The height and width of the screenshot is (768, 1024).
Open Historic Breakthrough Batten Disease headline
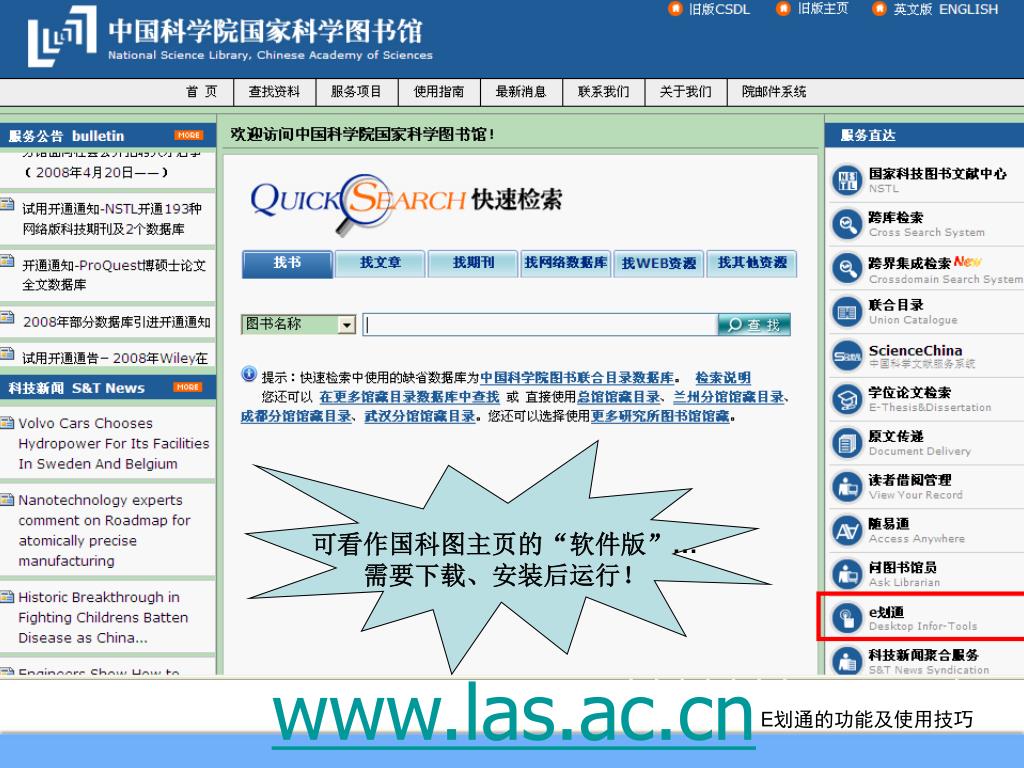click(103, 617)
